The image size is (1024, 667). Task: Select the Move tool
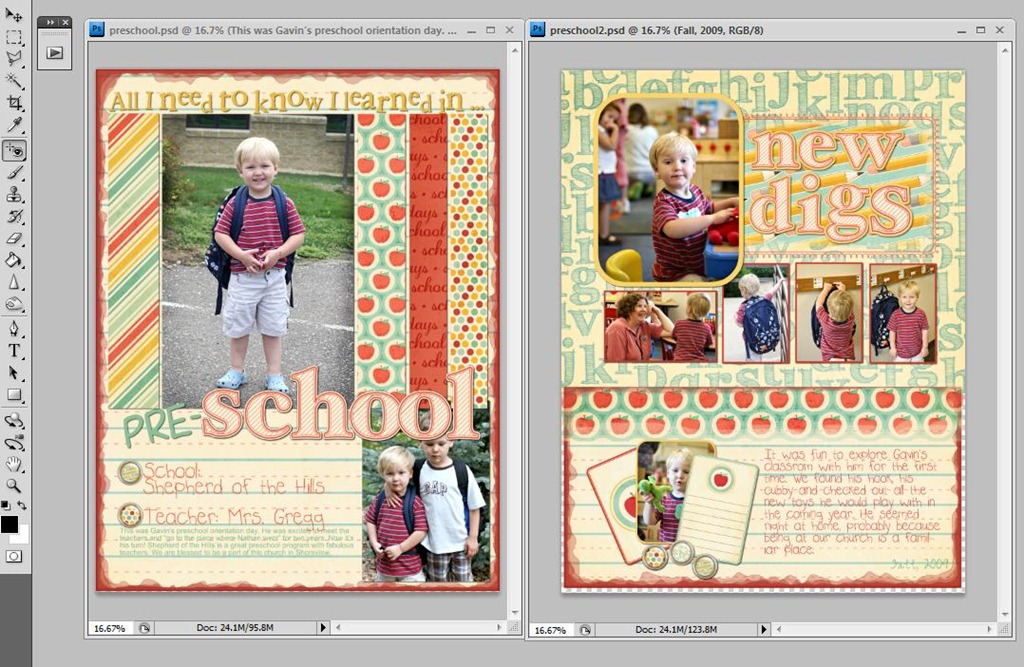tap(14, 14)
